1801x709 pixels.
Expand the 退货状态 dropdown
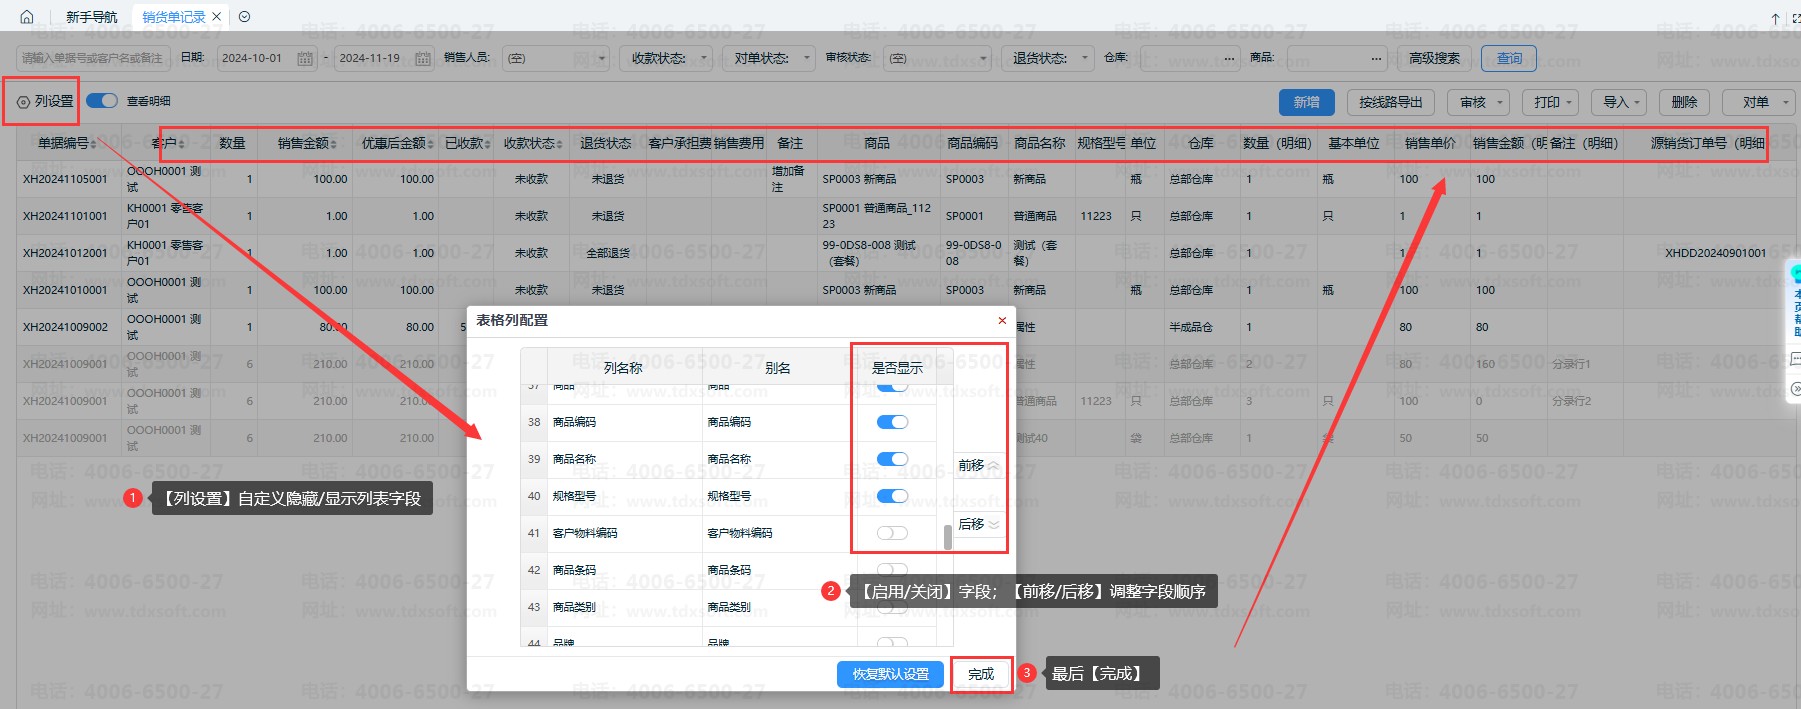1052,59
